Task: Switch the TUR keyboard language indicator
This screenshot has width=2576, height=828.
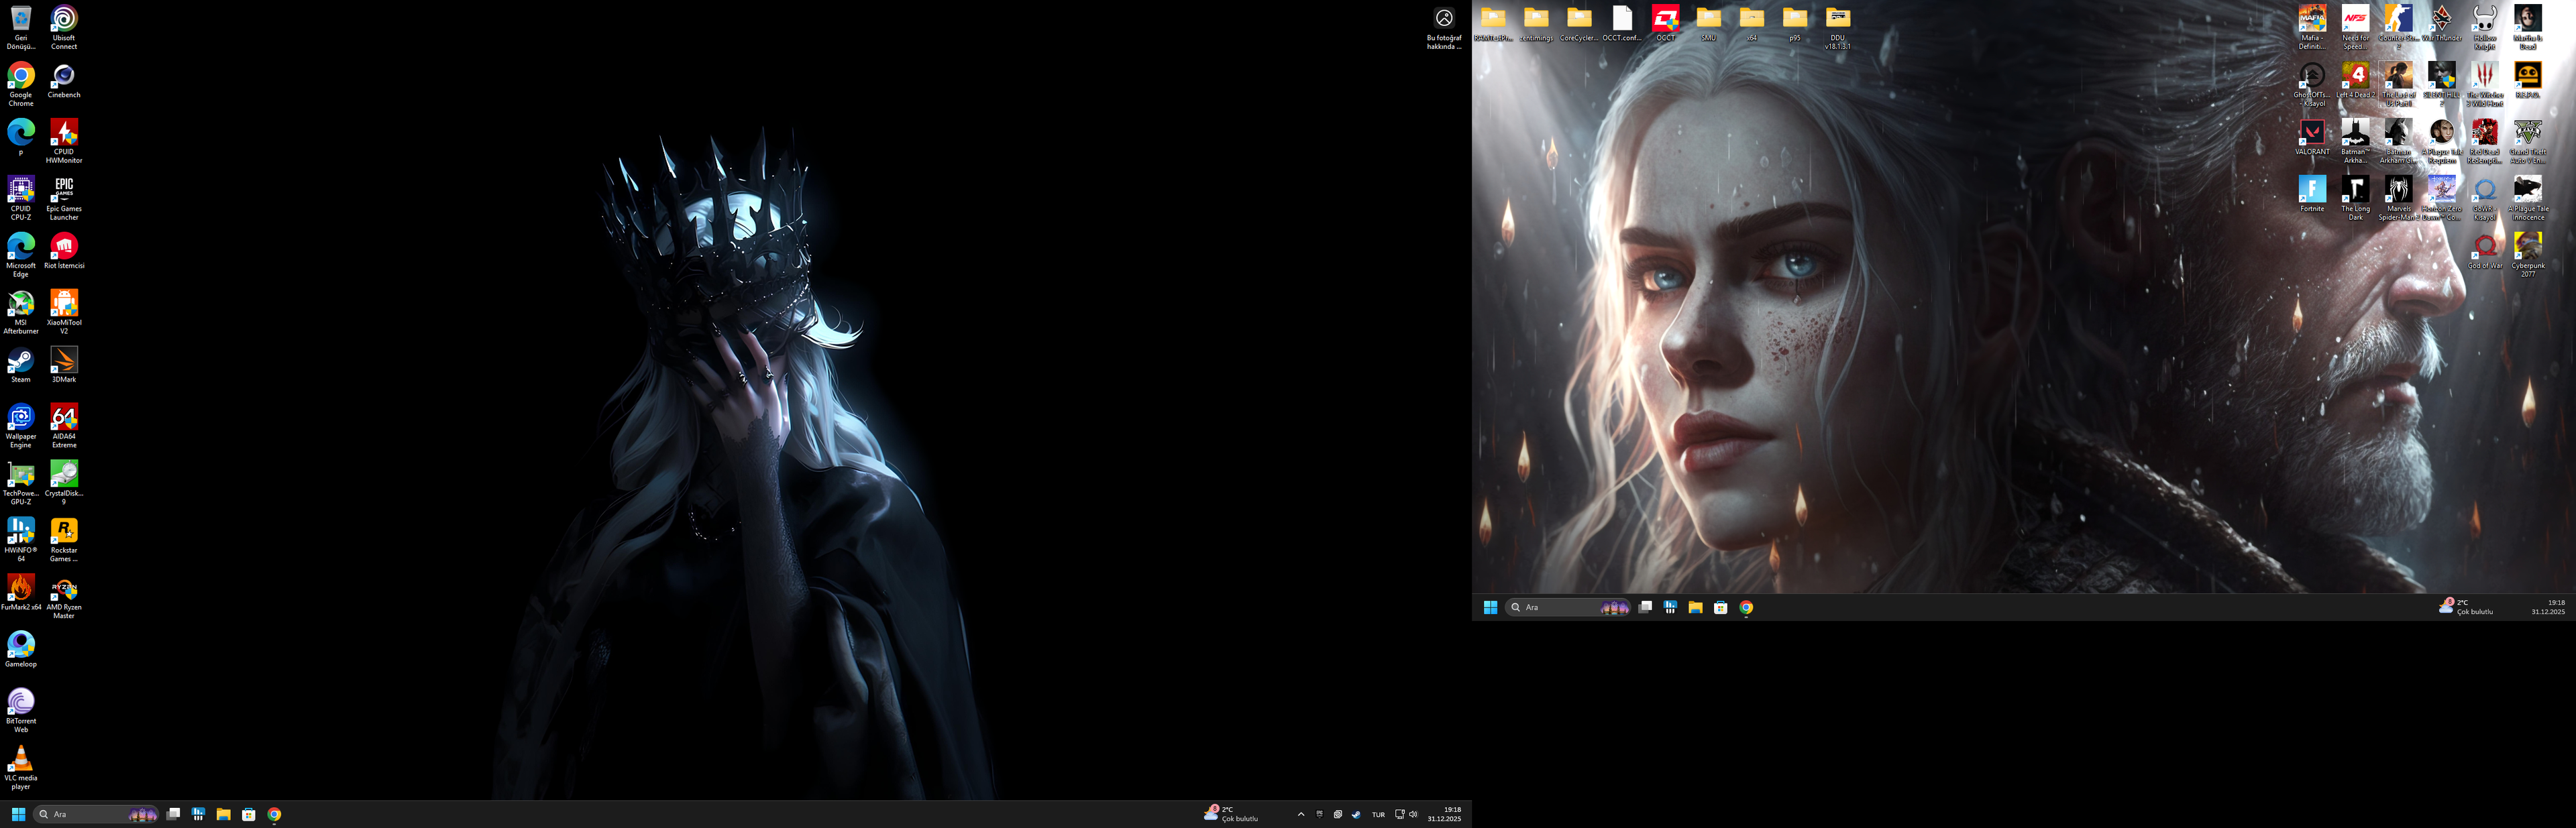Action: [1378, 814]
